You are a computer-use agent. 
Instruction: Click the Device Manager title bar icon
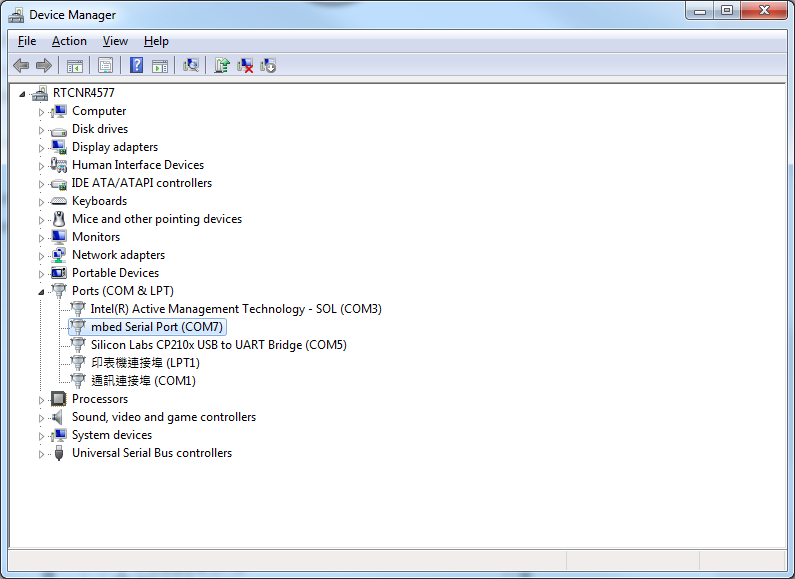click(16, 15)
